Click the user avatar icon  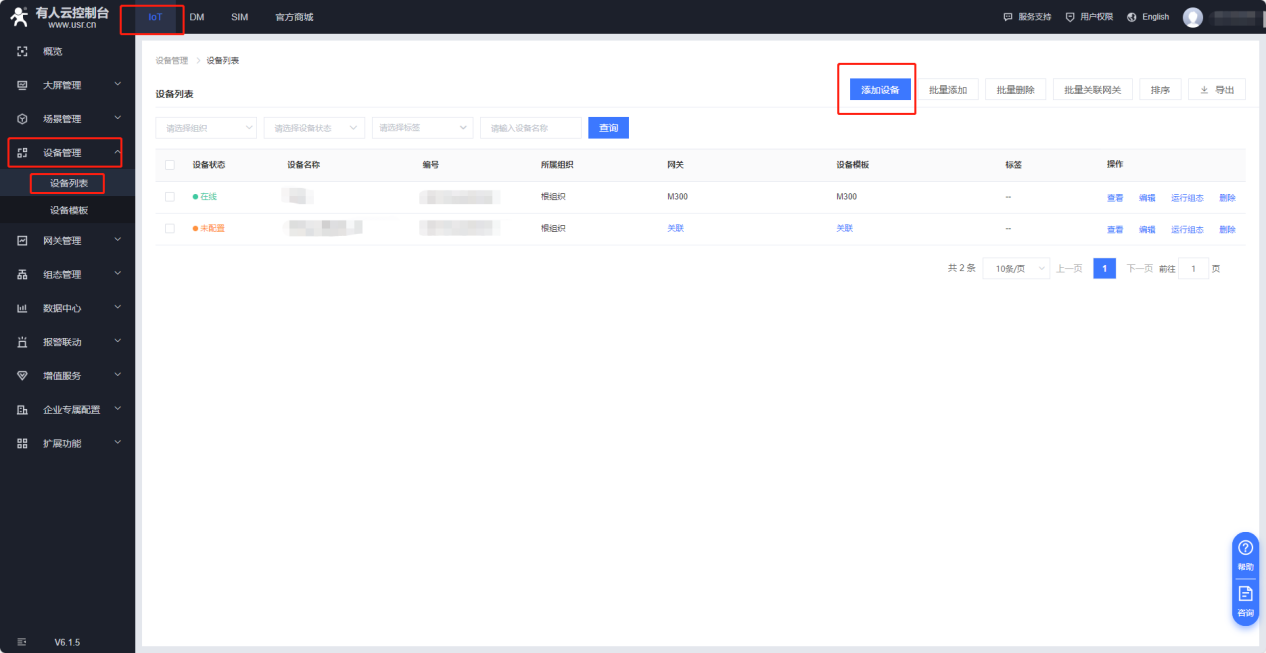1192,17
